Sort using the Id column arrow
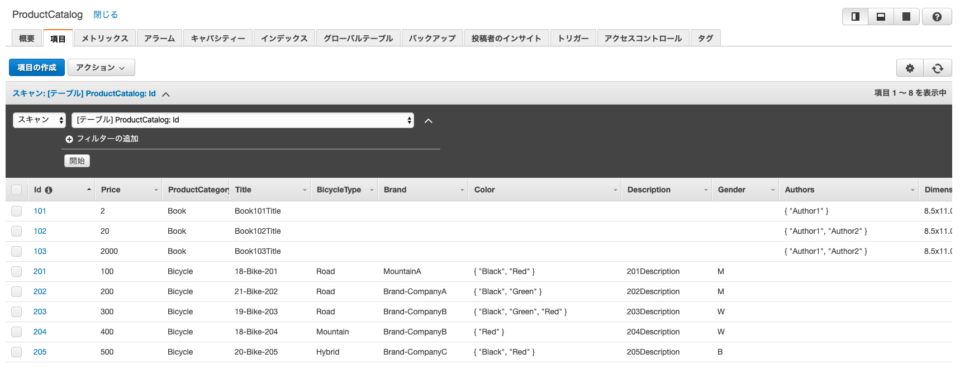The image size is (960, 382). coord(90,190)
